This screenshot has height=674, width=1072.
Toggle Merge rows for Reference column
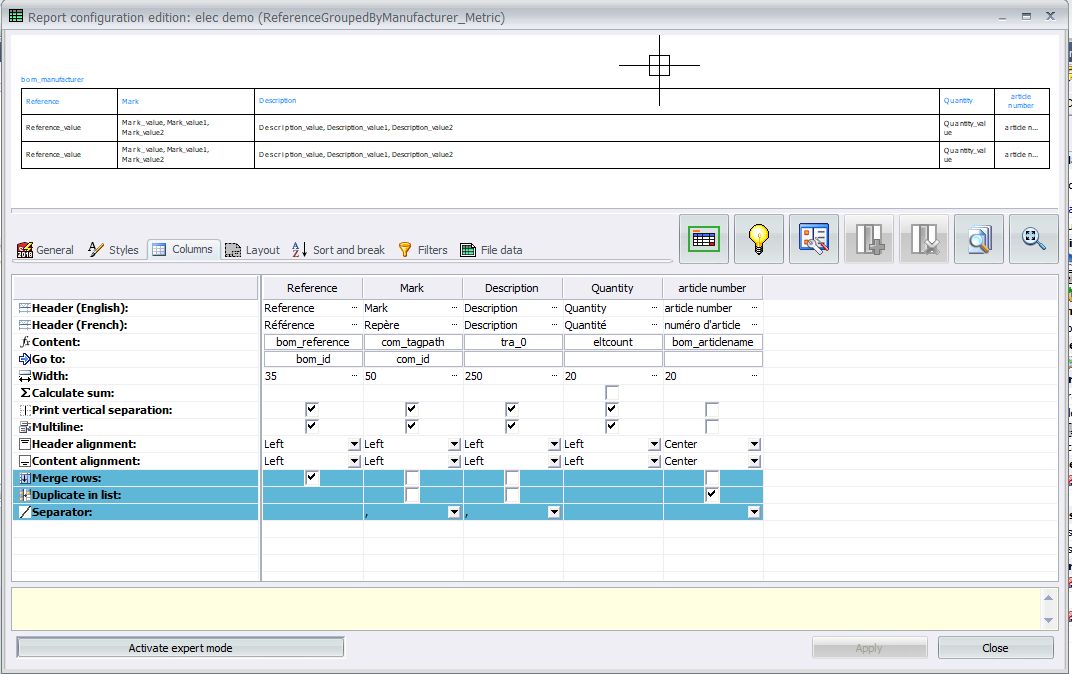(x=312, y=478)
